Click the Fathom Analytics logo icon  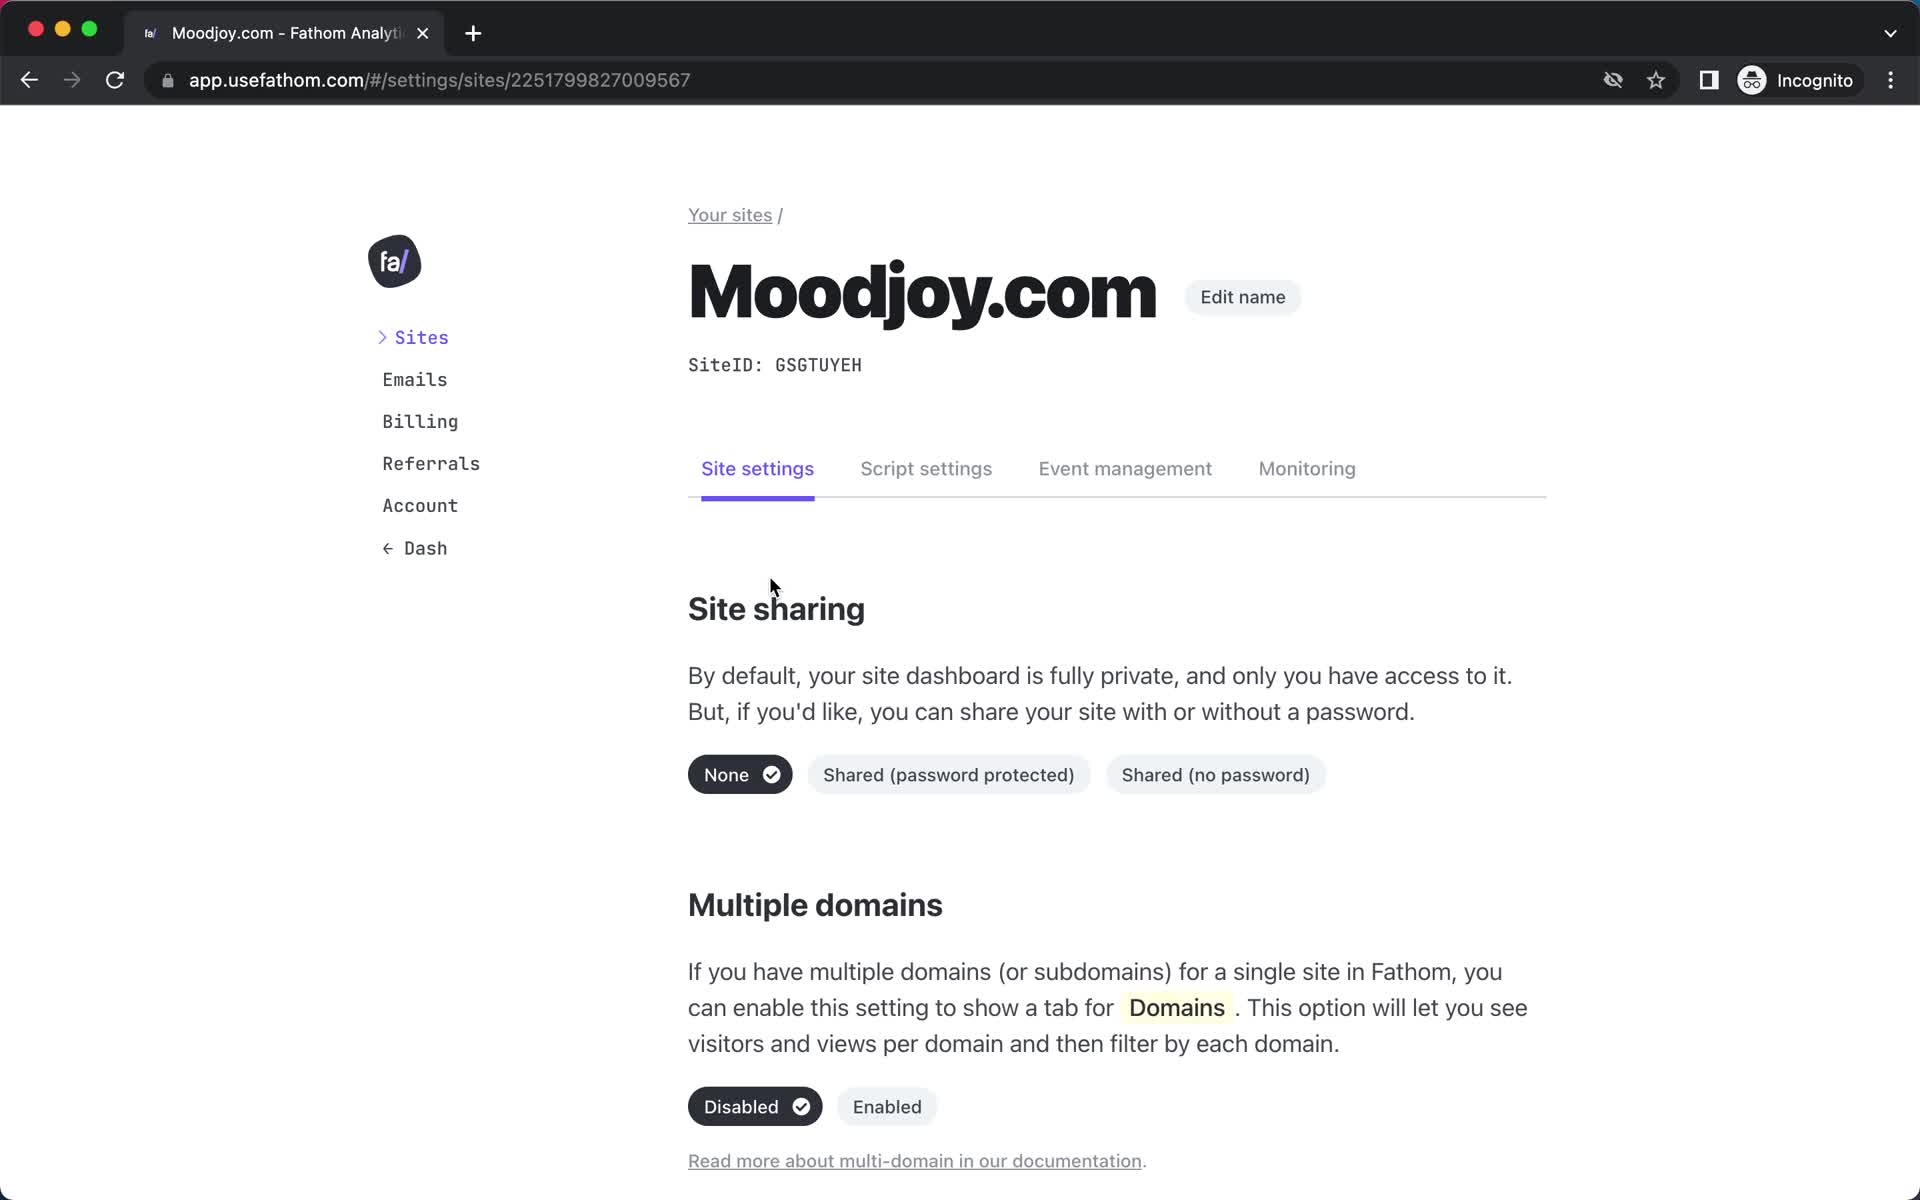click(x=393, y=263)
